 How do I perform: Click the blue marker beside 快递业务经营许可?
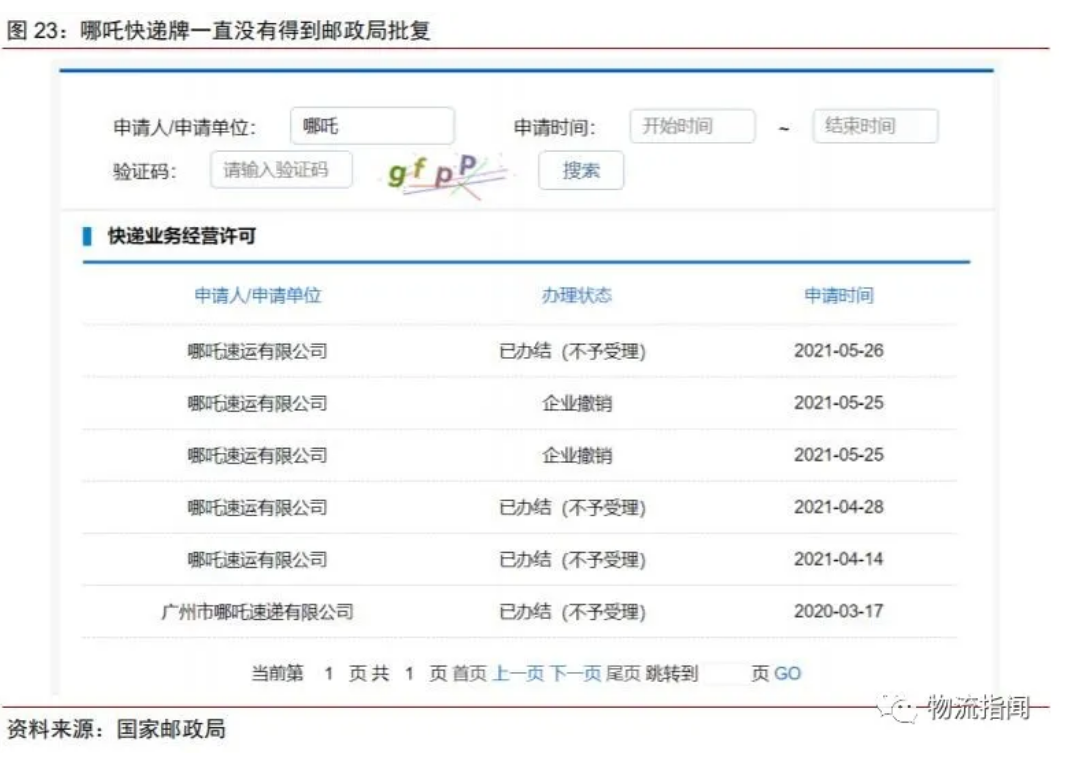(87, 236)
